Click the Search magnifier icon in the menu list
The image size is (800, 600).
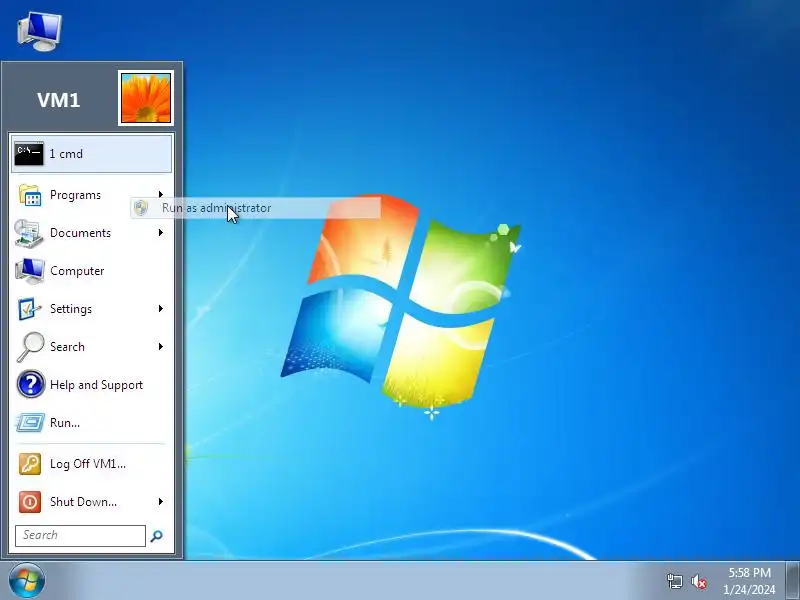pos(30,347)
